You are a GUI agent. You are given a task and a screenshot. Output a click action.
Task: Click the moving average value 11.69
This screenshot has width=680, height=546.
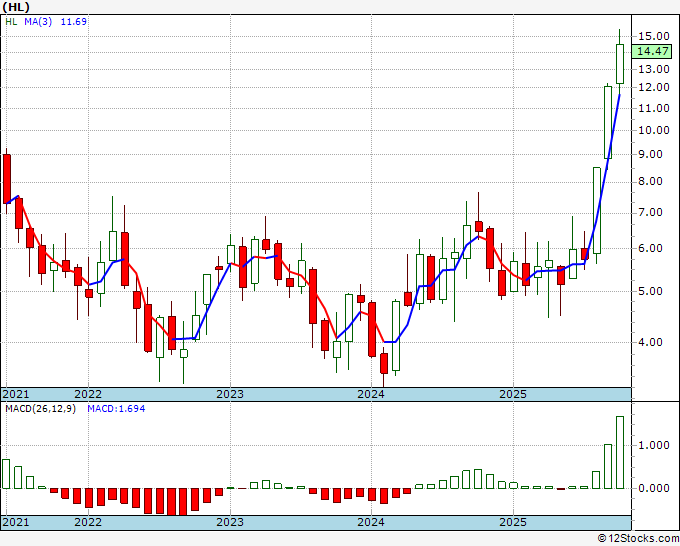point(74,21)
